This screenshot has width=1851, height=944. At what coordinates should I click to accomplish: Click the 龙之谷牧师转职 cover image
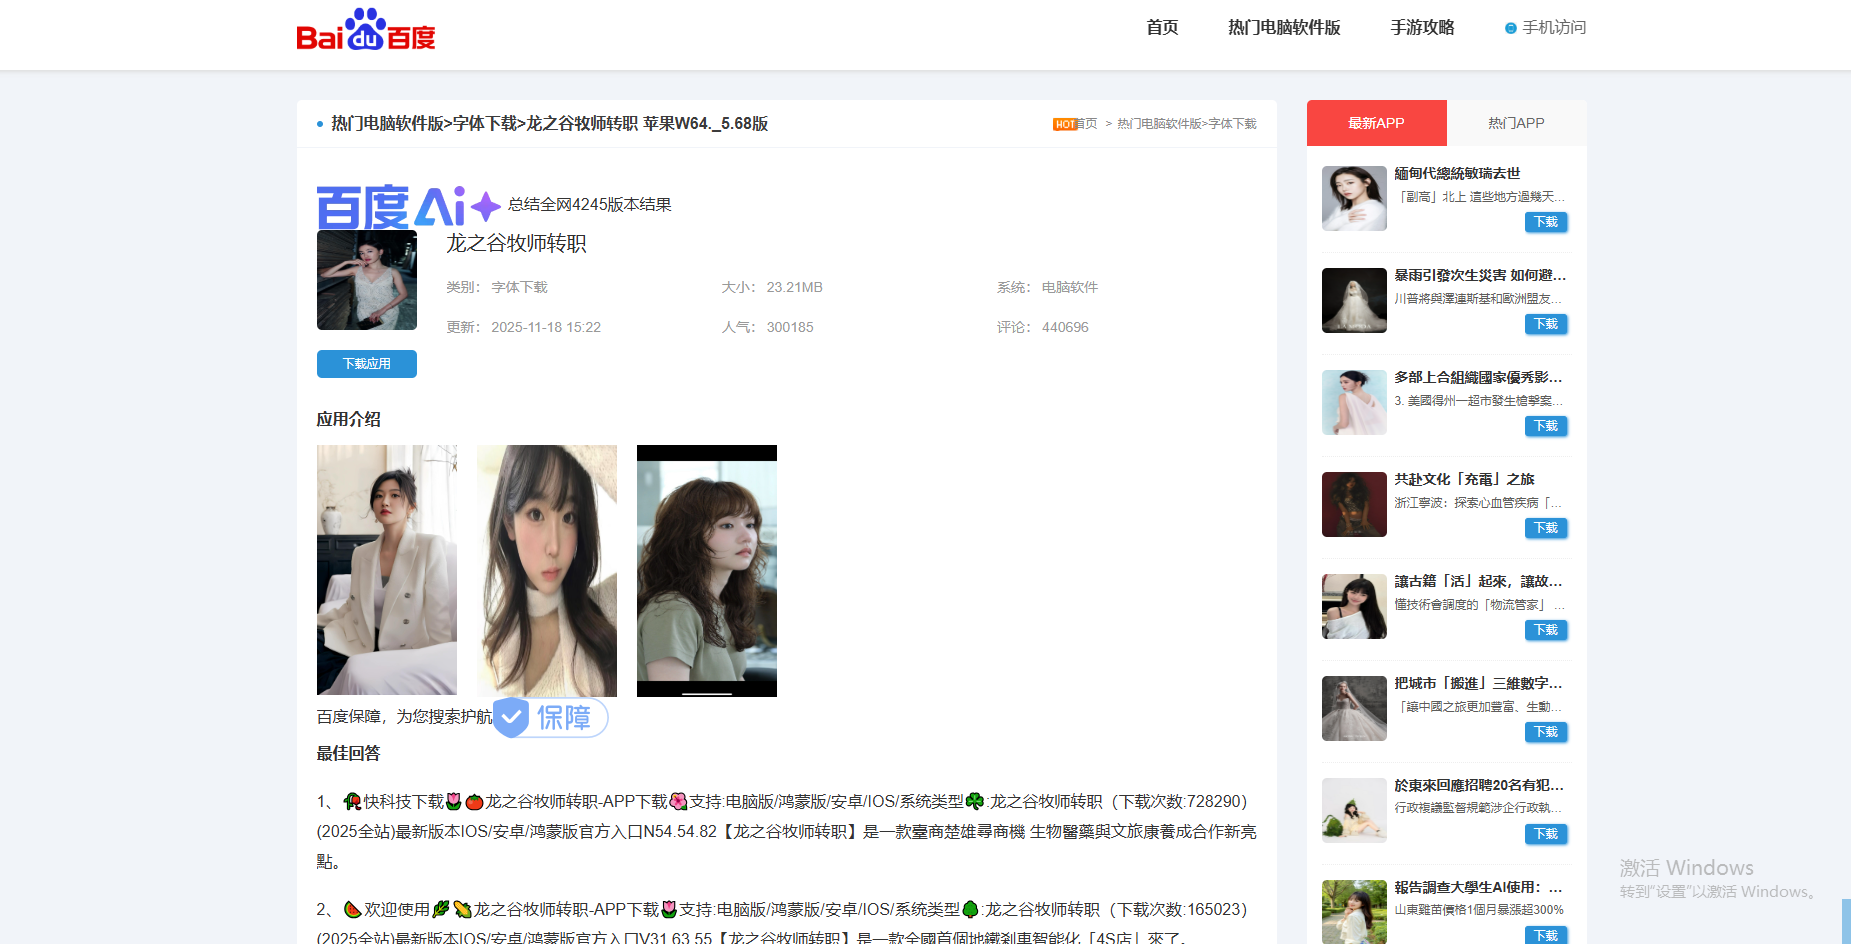pos(366,280)
